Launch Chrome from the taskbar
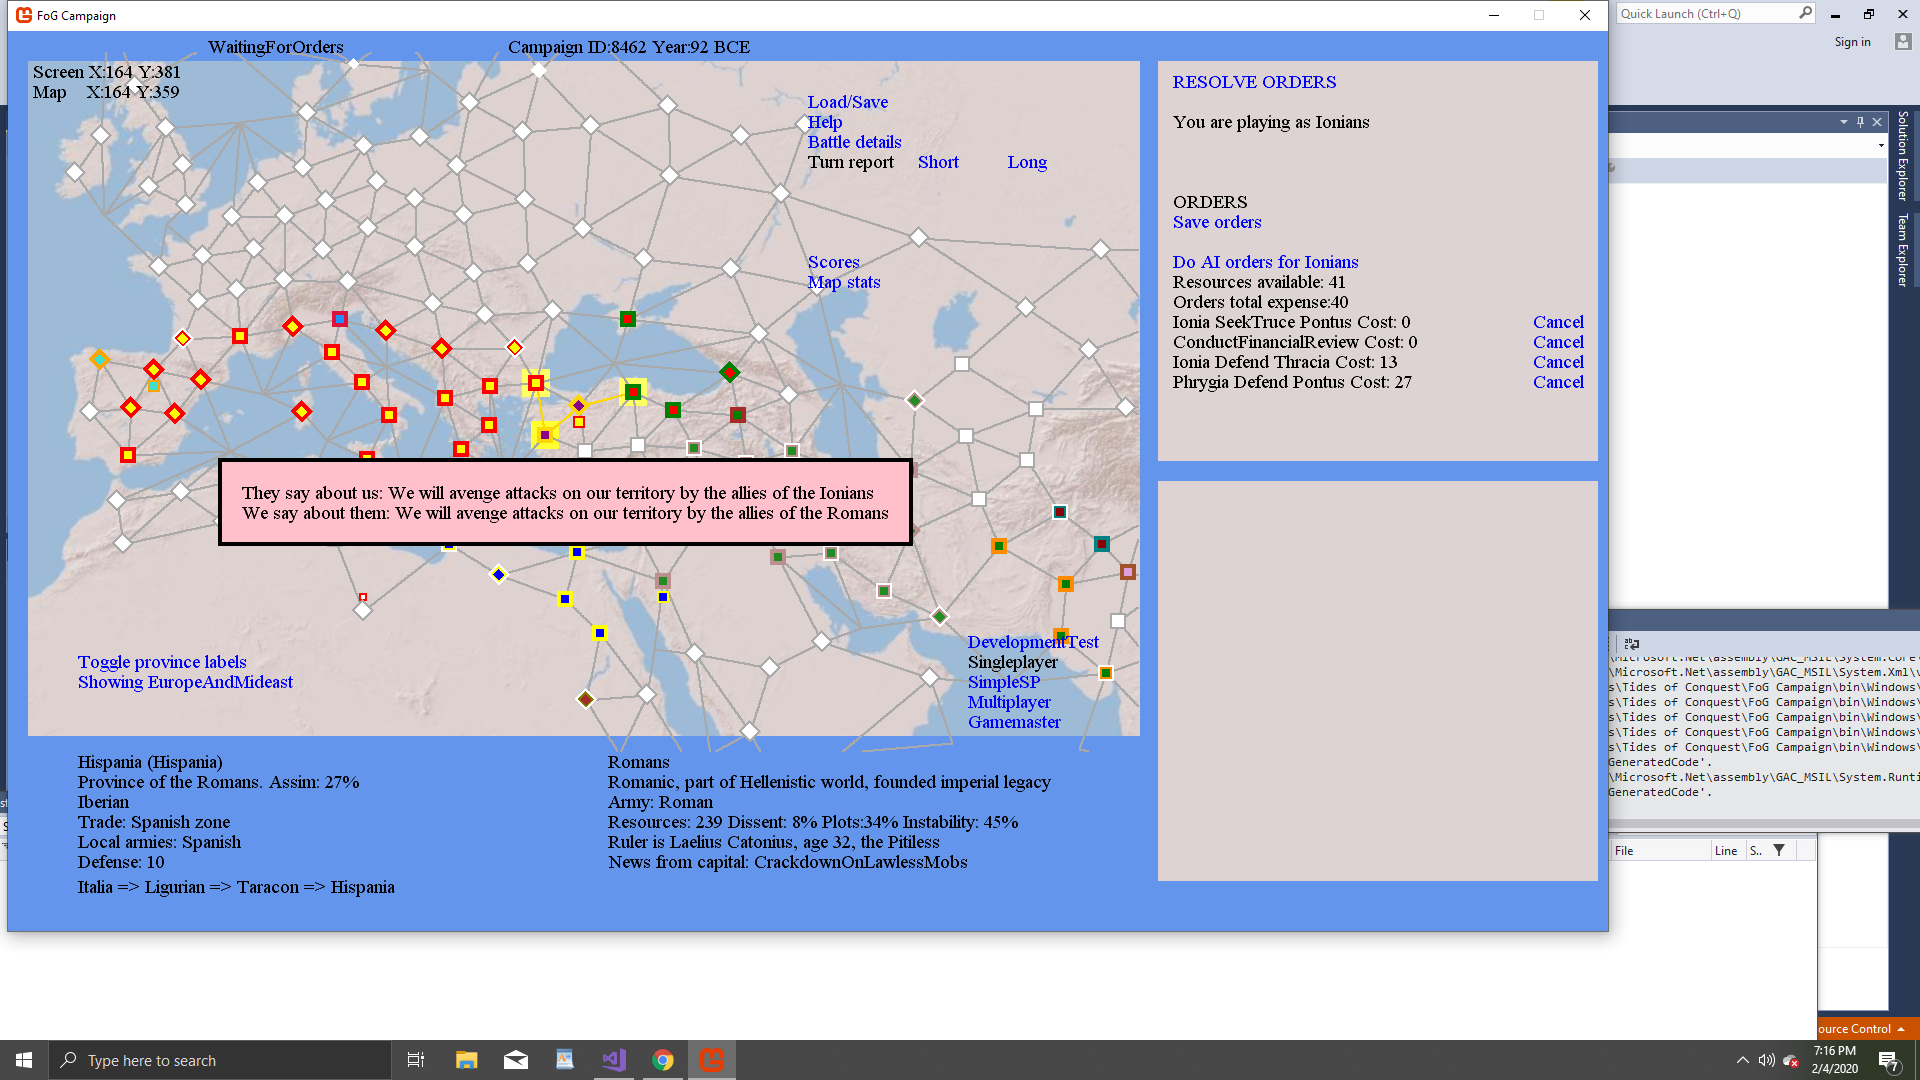The image size is (1920, 1080). [663, 1060]
